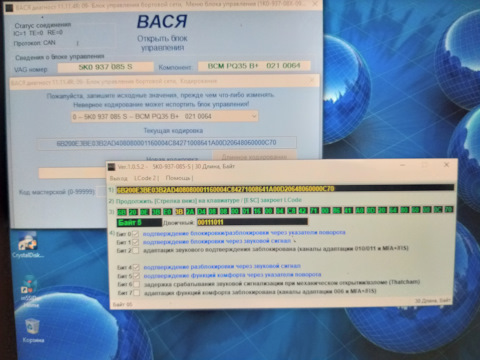
Task: Click the Длинное кодирование button
Action: [x=254, y=156]
